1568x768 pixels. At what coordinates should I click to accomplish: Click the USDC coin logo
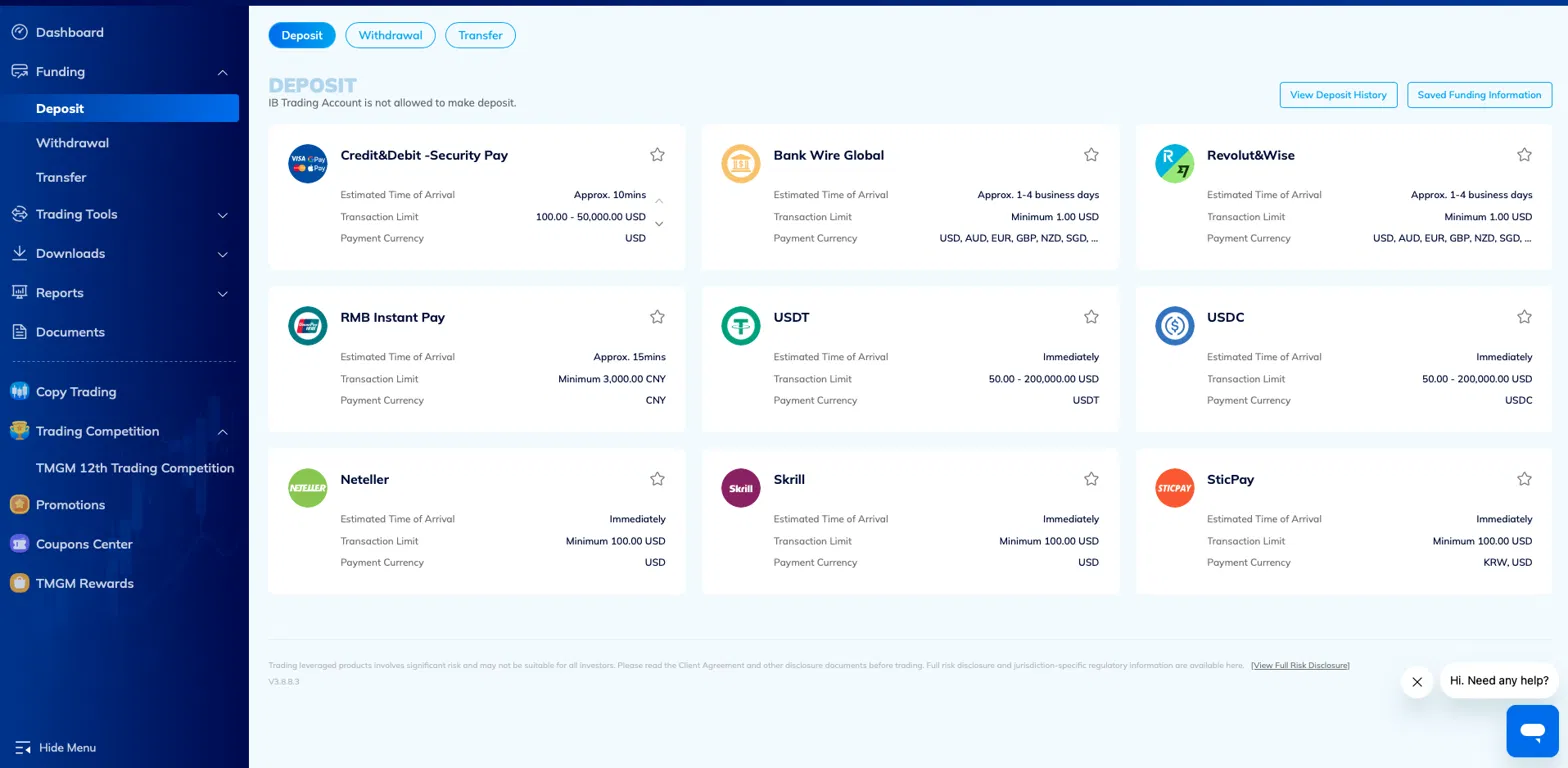click(x=1175, y=326)
